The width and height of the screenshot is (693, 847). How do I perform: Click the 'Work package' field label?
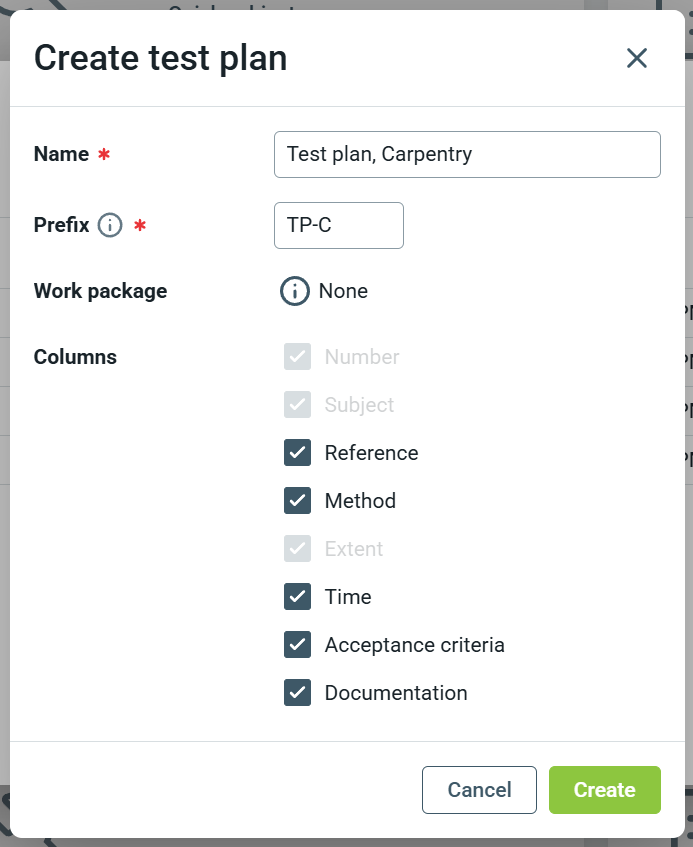tap(100, 291)
